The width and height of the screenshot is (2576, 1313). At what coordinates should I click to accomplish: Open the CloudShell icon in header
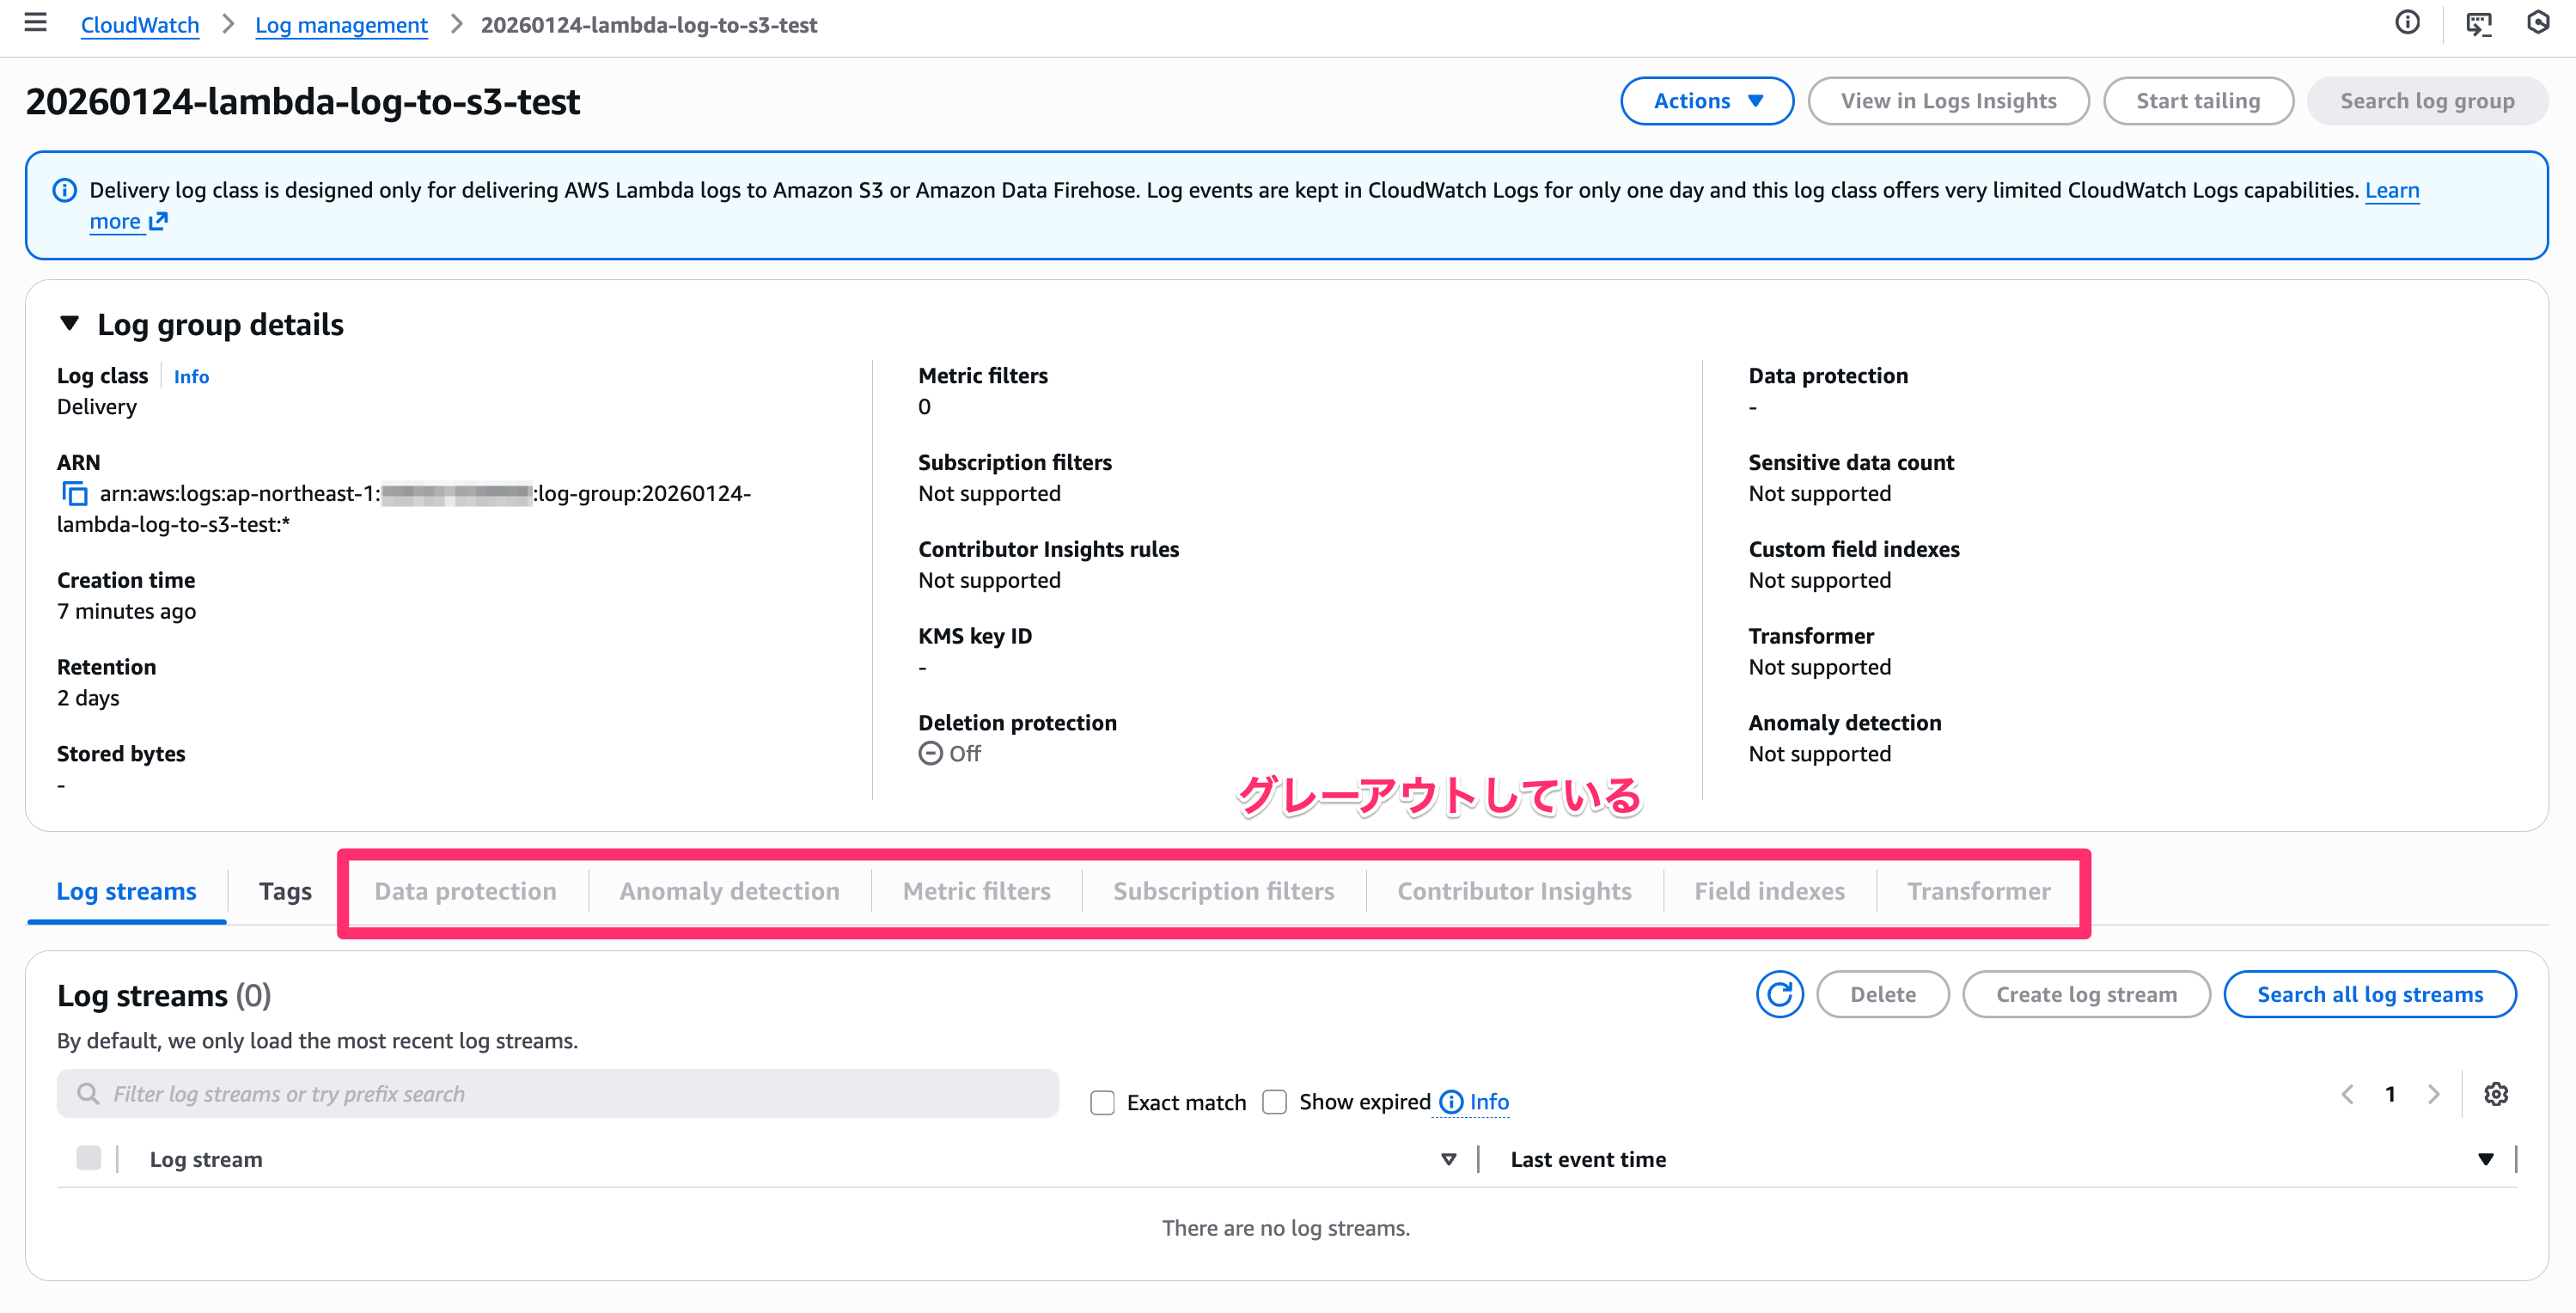tap(2479, 24)
